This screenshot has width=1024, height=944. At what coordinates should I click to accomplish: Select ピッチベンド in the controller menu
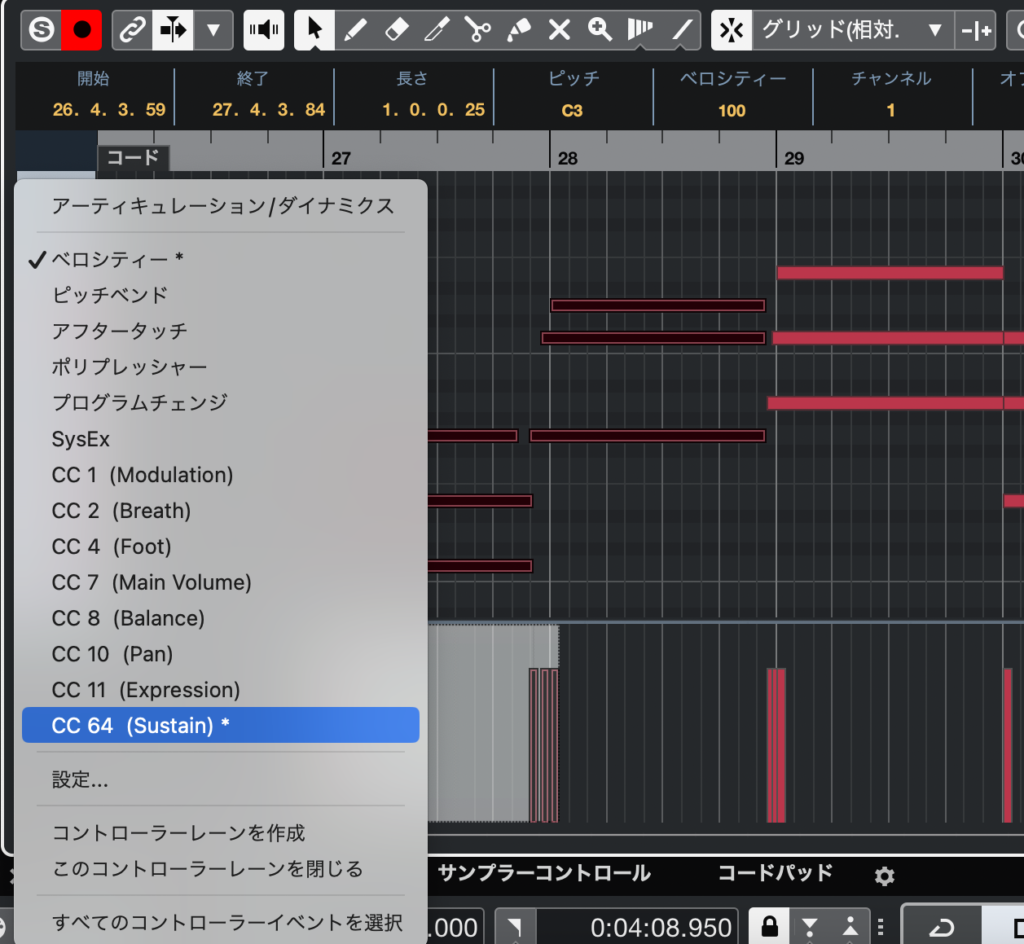(110, 295)
